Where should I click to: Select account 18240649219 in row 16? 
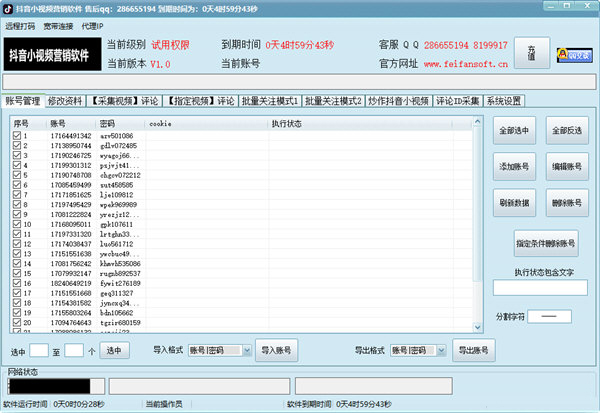point(71,283)
